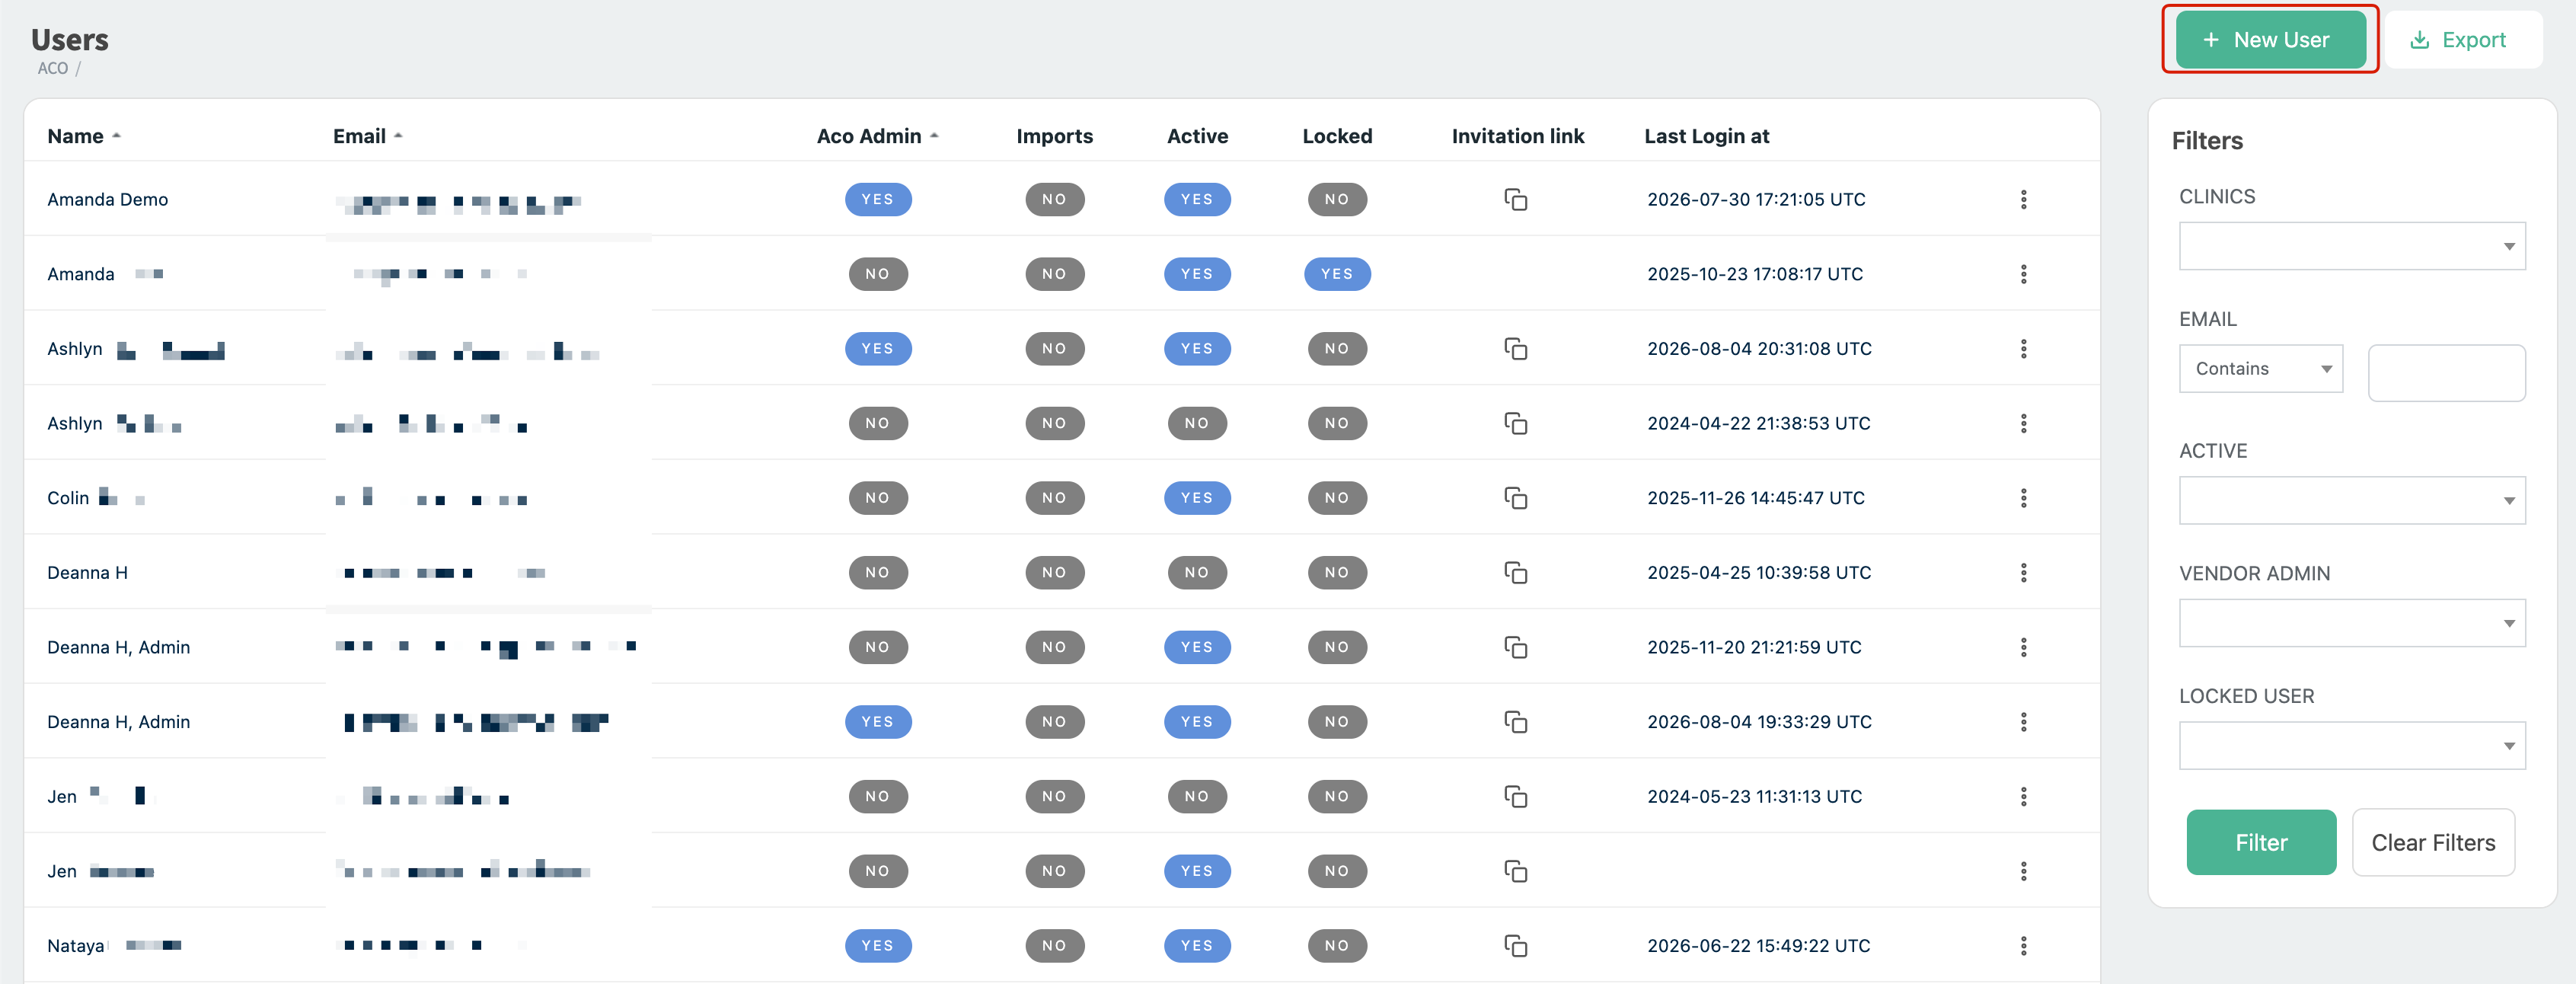Click the New User button
This screenshot has width=2576, height=984.
point(2269,40)
